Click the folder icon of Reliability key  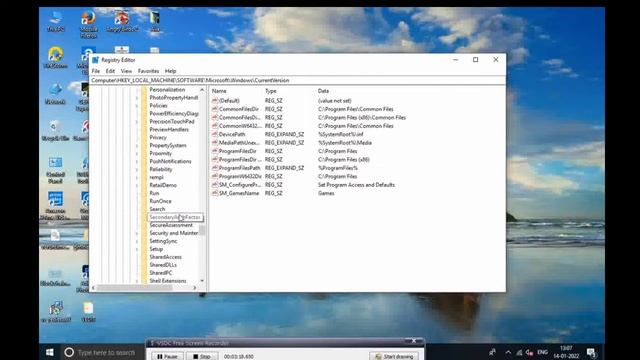pyautogui.click(x=144, y=169)
